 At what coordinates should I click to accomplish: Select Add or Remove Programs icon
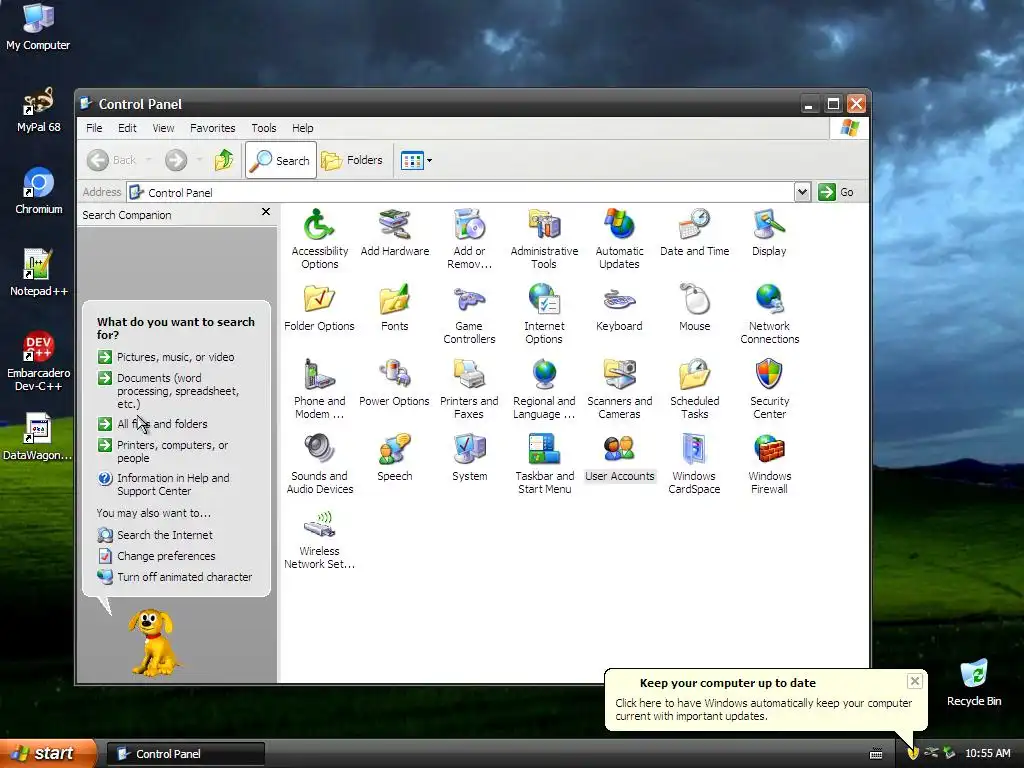469,238
